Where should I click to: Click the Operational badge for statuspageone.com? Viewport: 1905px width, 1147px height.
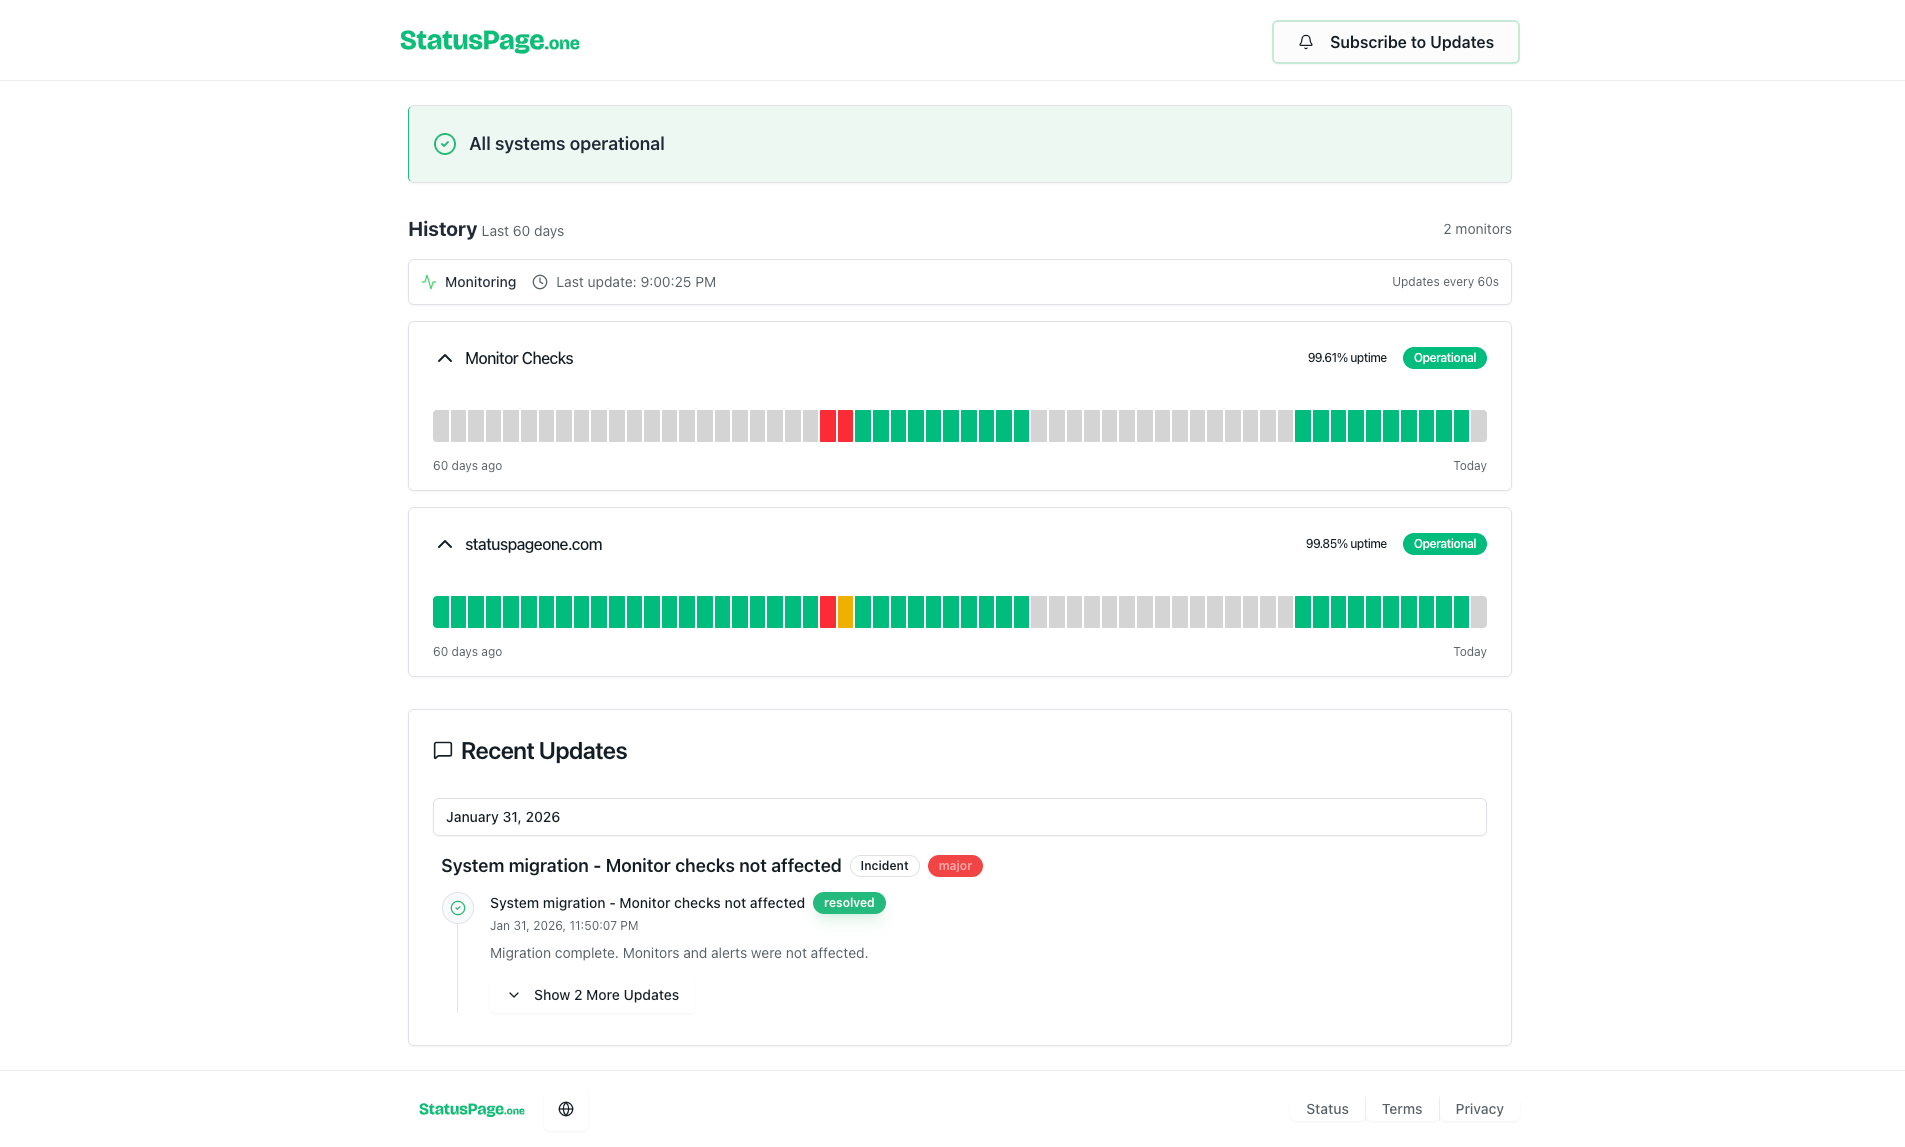click(x=1444, y=543)
